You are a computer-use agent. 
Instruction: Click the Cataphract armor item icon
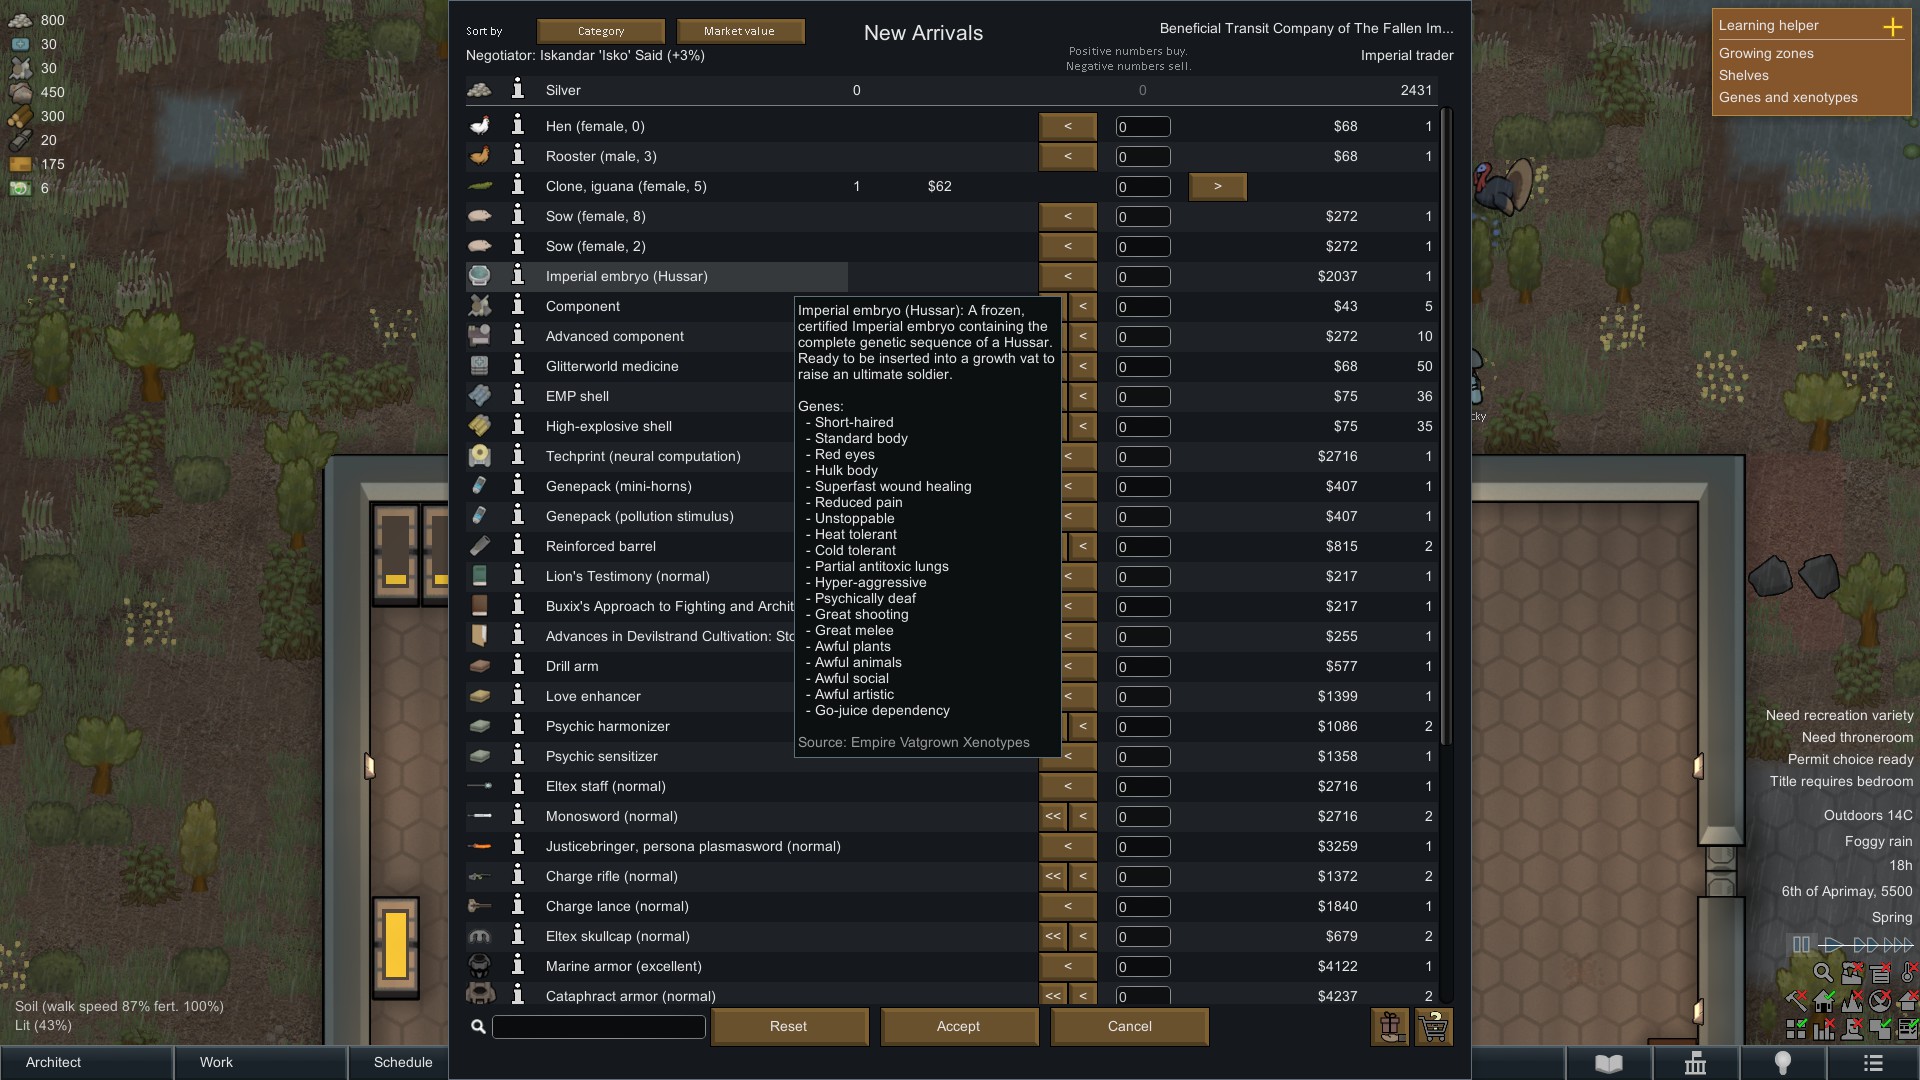click(480, 994)
